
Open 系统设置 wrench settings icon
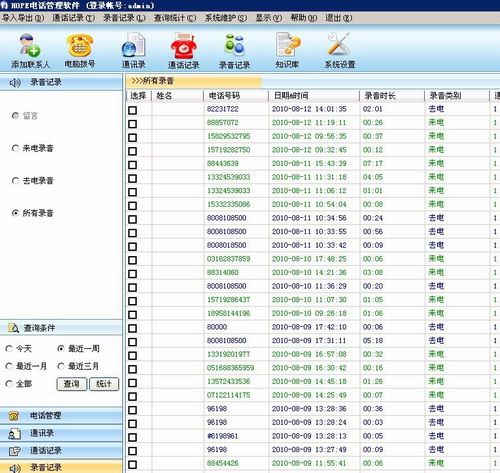click(x=339, y=44)
